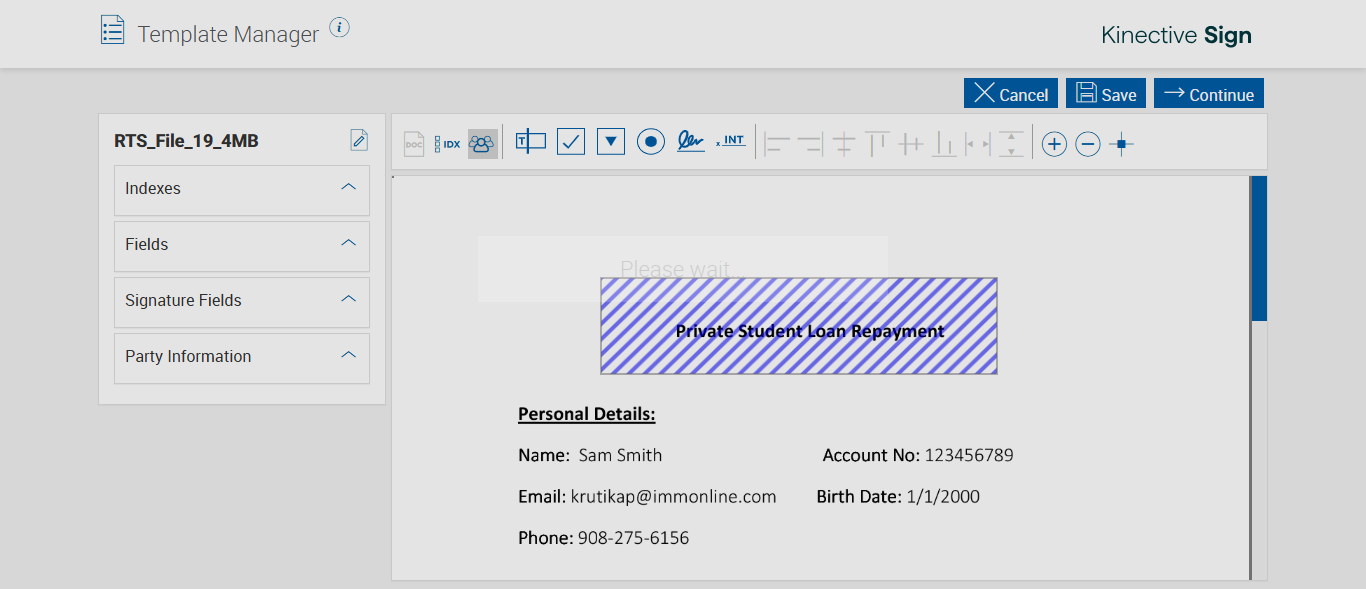Add a text field tool

[531, 142]
